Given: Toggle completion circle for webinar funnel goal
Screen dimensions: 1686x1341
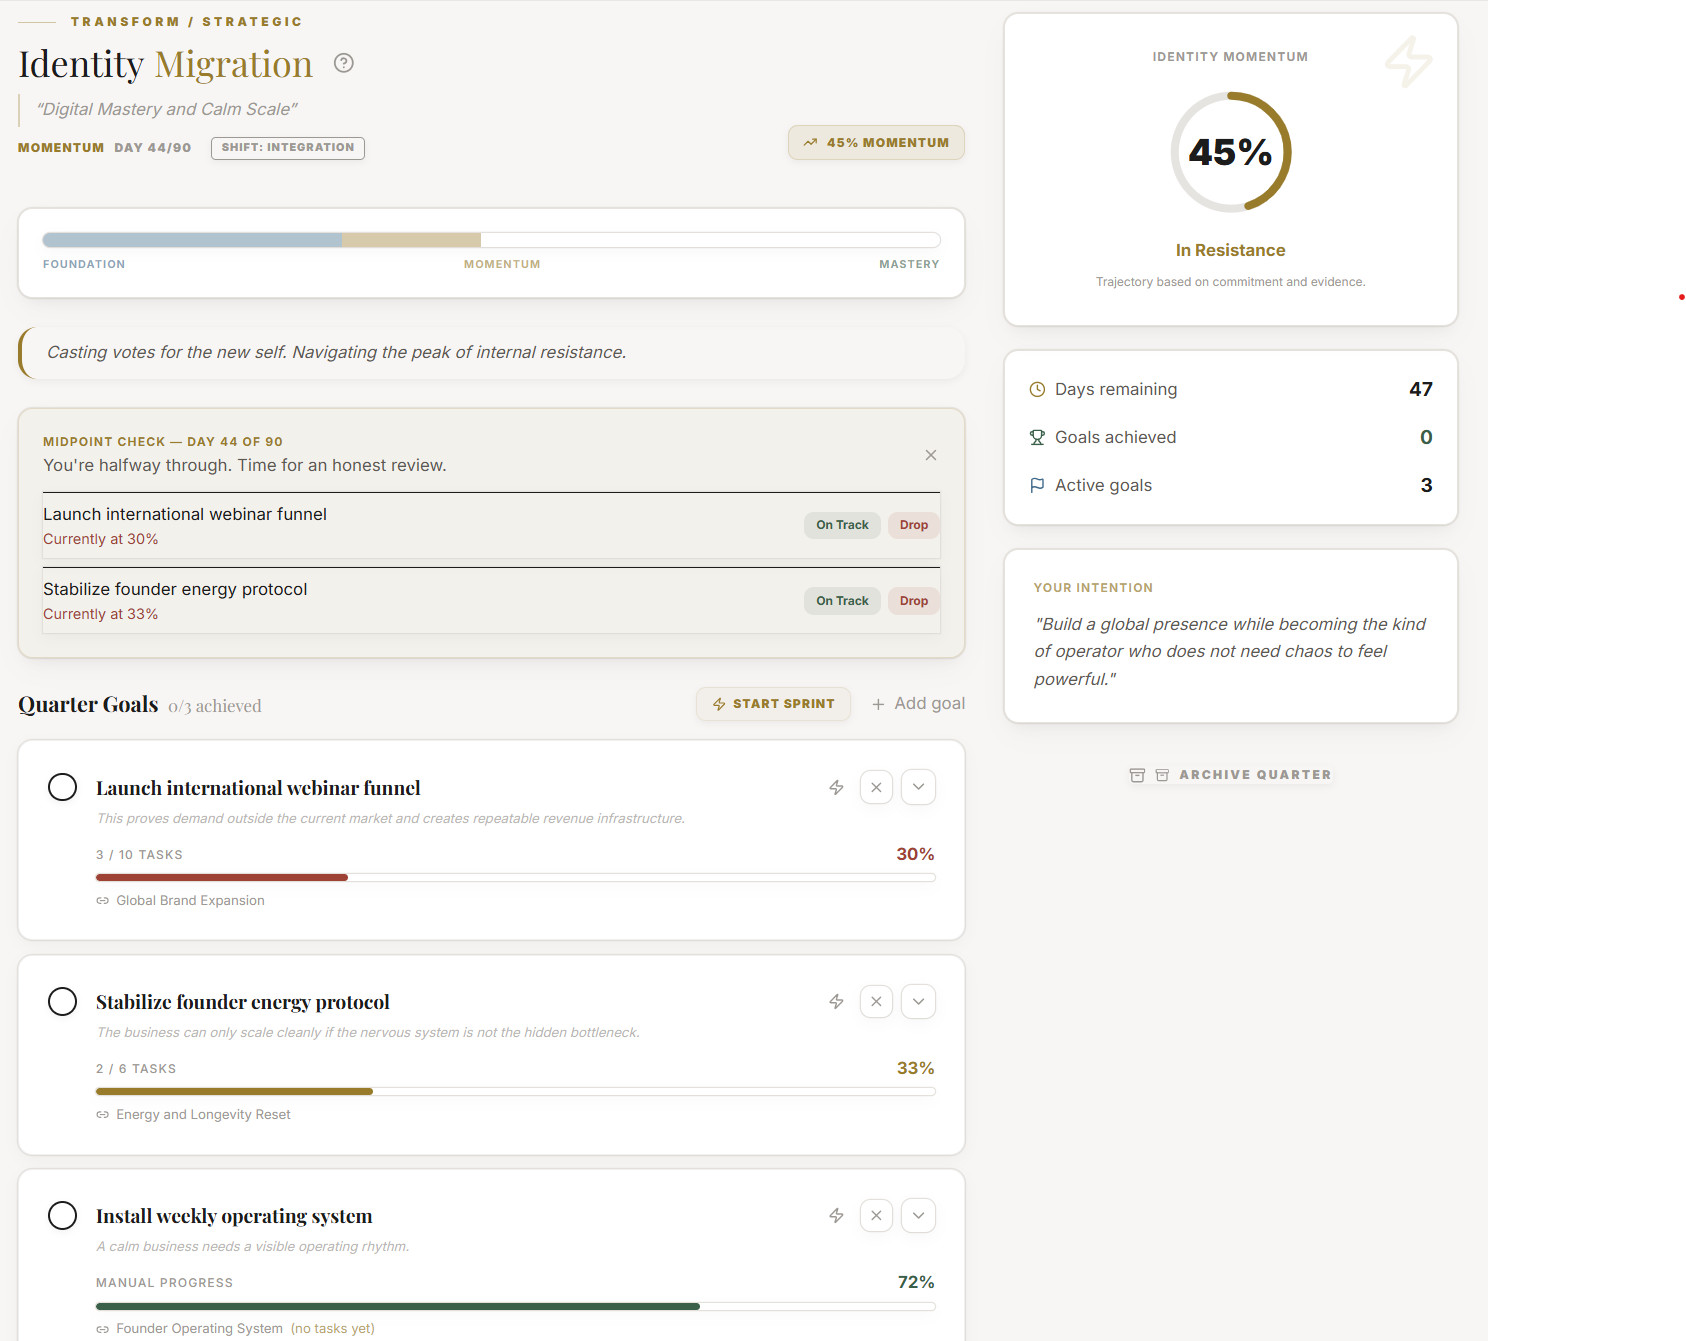Looking at the screenshot, I should (63, 787).
